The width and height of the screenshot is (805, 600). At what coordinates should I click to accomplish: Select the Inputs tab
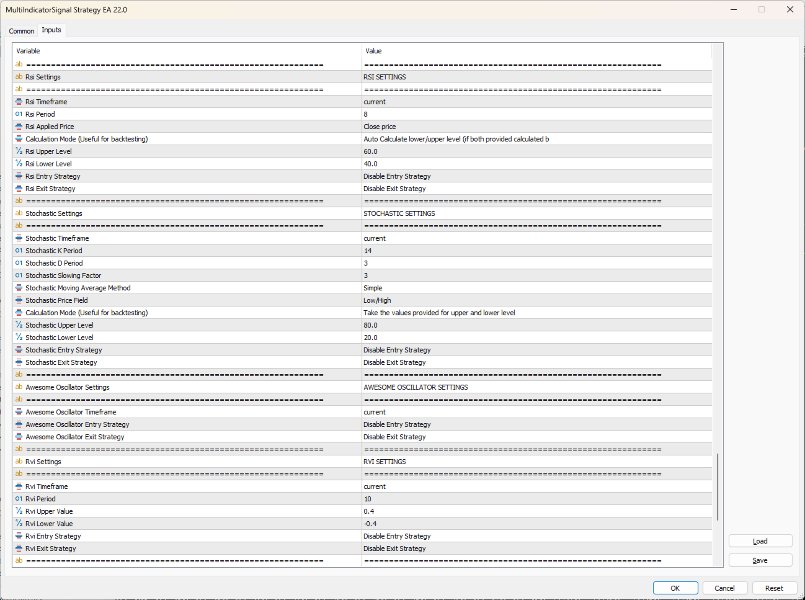tap(51, 30)
